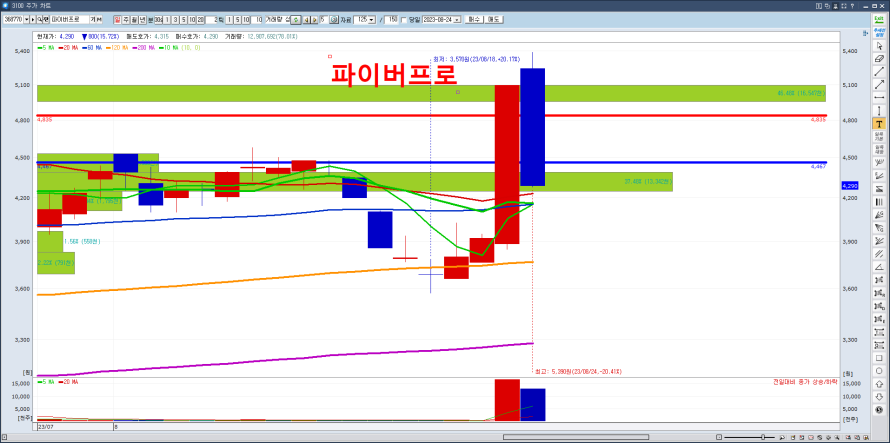
Task: Click the small arrow next to the stock code dropdown
Action: [33, 20]
